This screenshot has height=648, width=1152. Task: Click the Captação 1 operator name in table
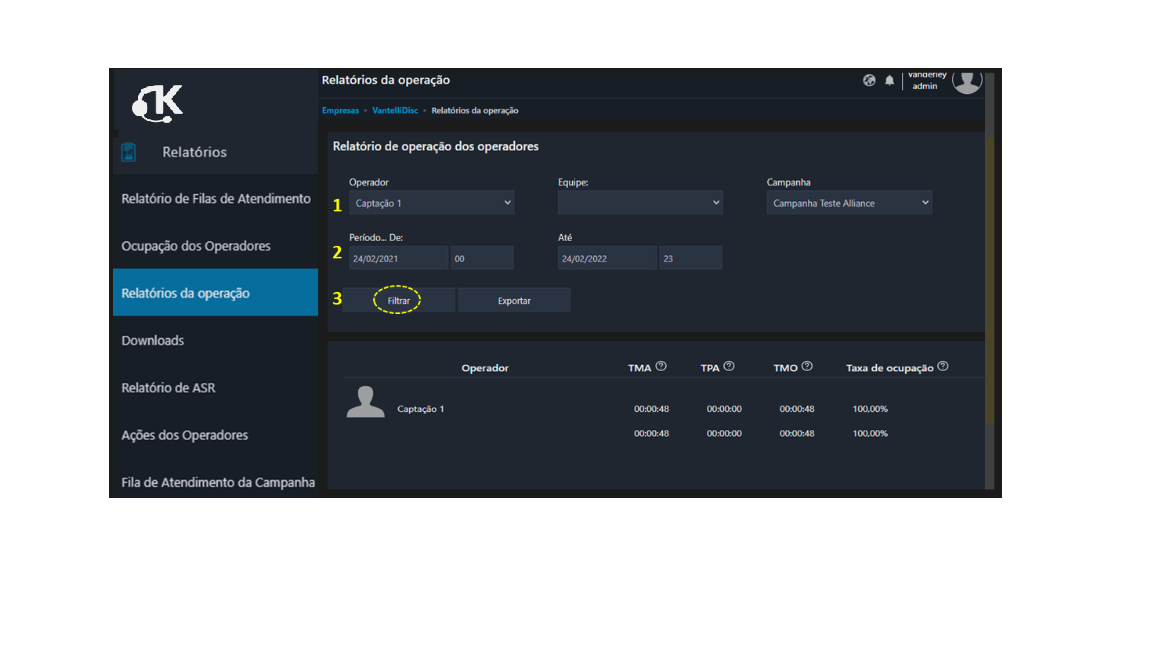[420, 408]
